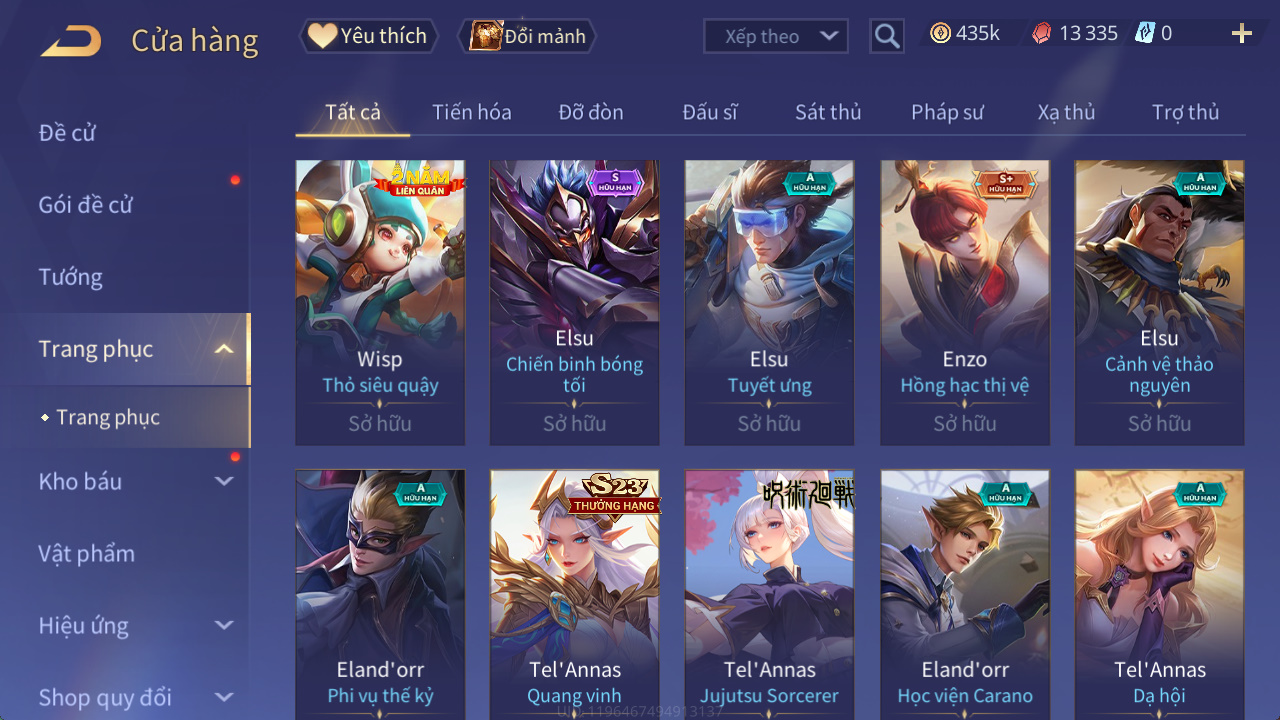
Task: Open the search magnifier icon
Action: pos(887,37)
